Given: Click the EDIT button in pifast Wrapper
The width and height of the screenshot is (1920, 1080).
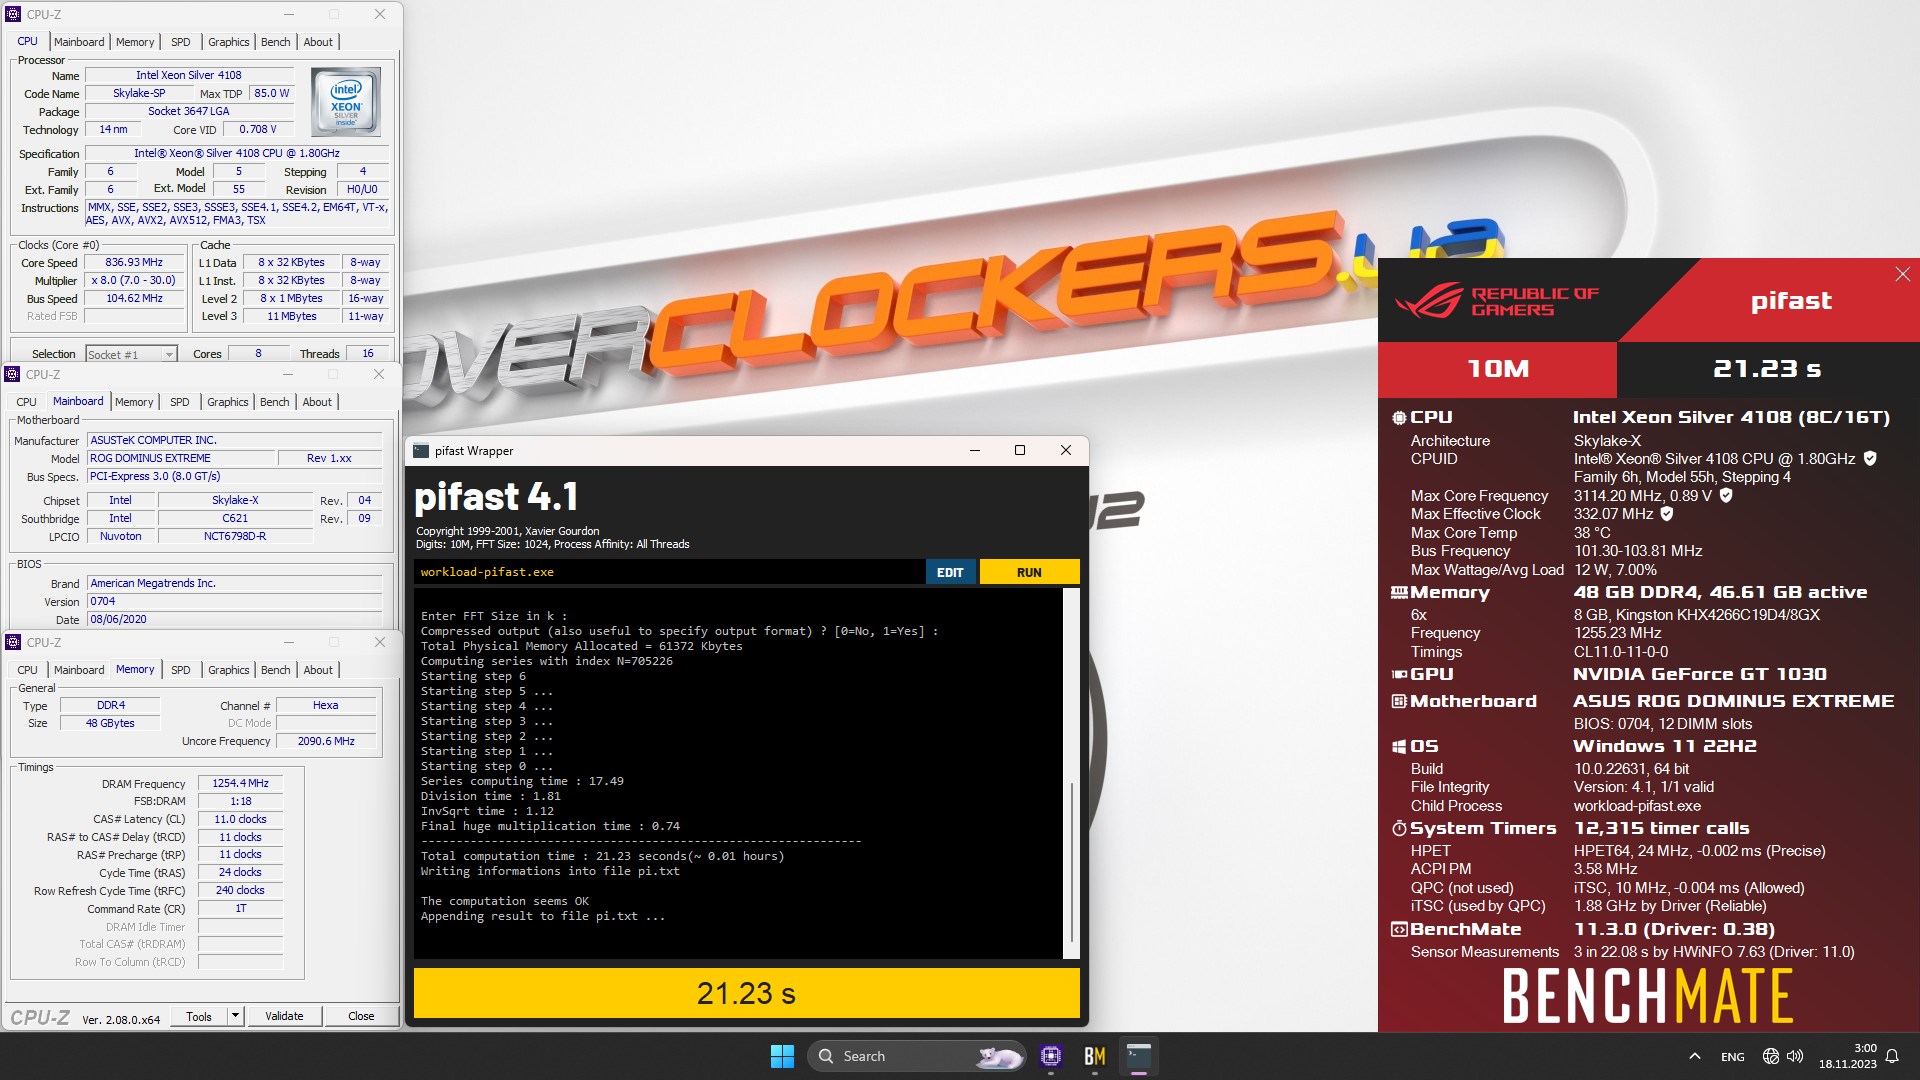Looking at the screenshot, I should [950, 572].
